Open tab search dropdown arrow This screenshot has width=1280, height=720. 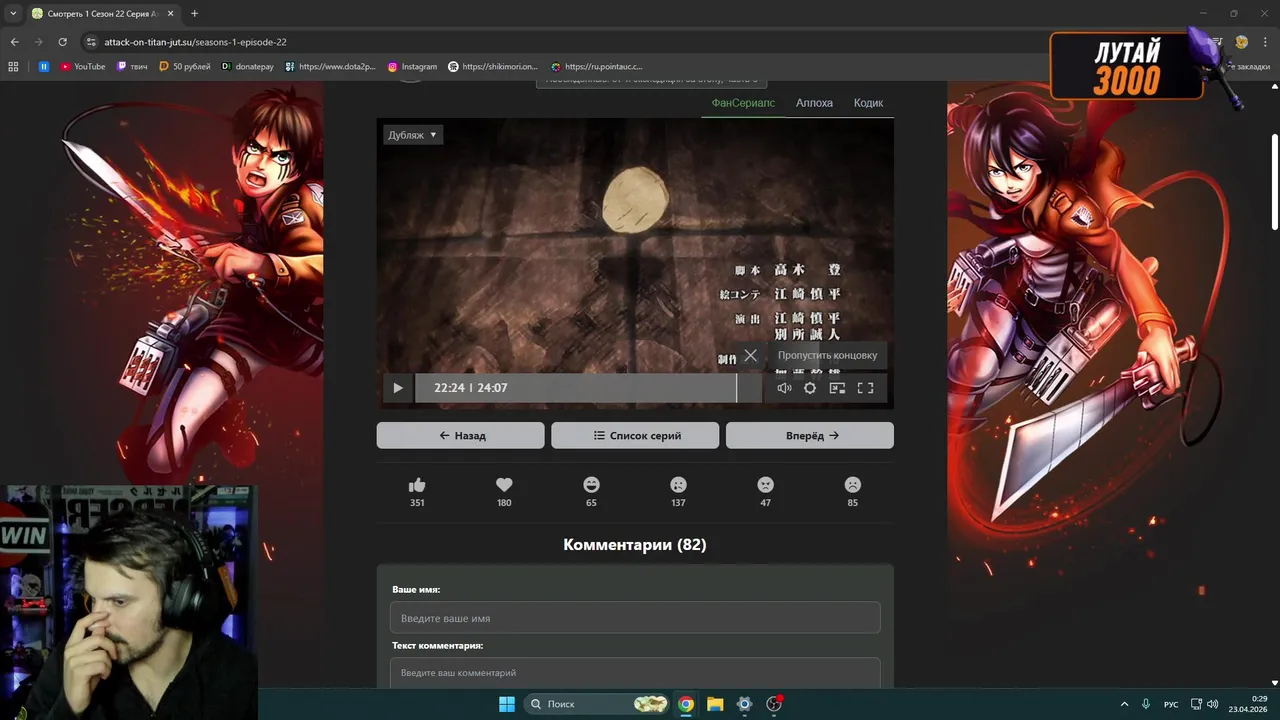[x=13, y=13]
